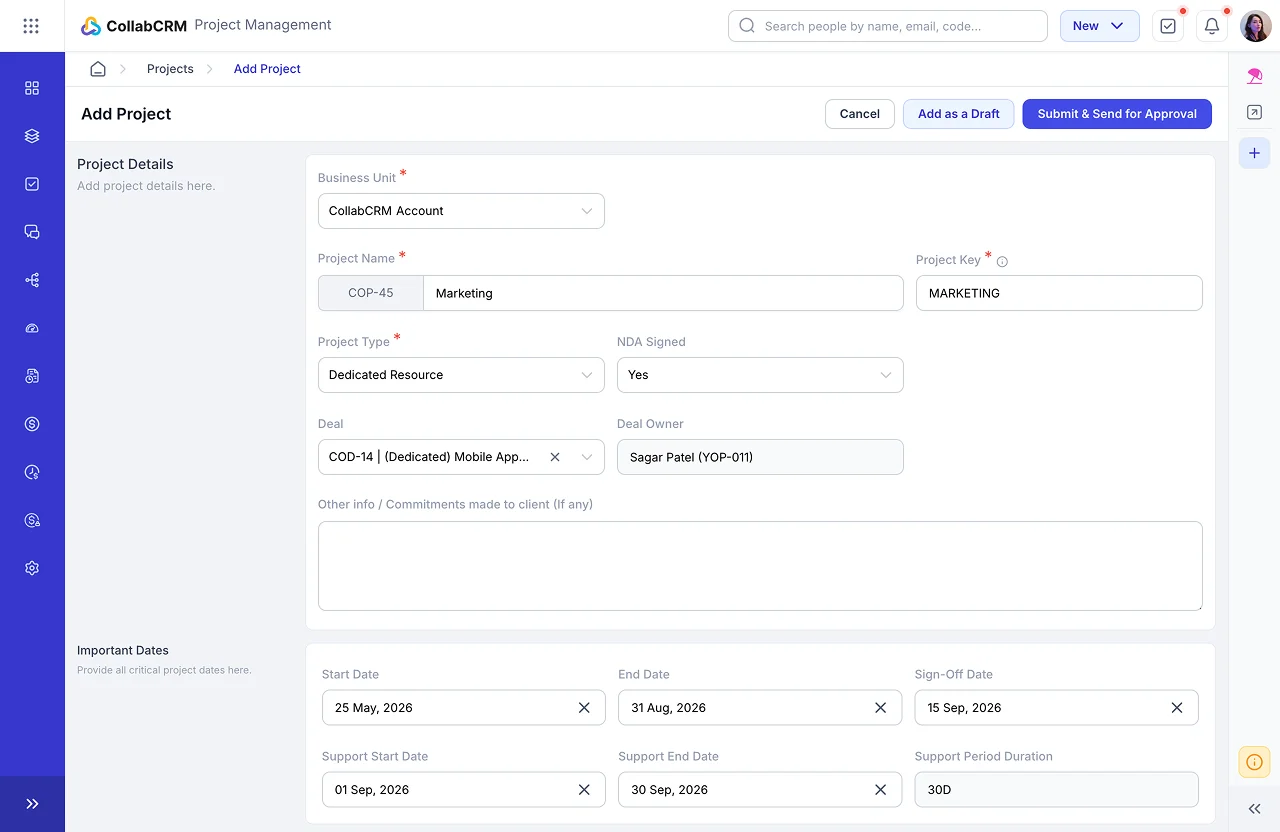Click the Project Key info icon
The height and width of the screenshot is (832, 1280).
1002,262
